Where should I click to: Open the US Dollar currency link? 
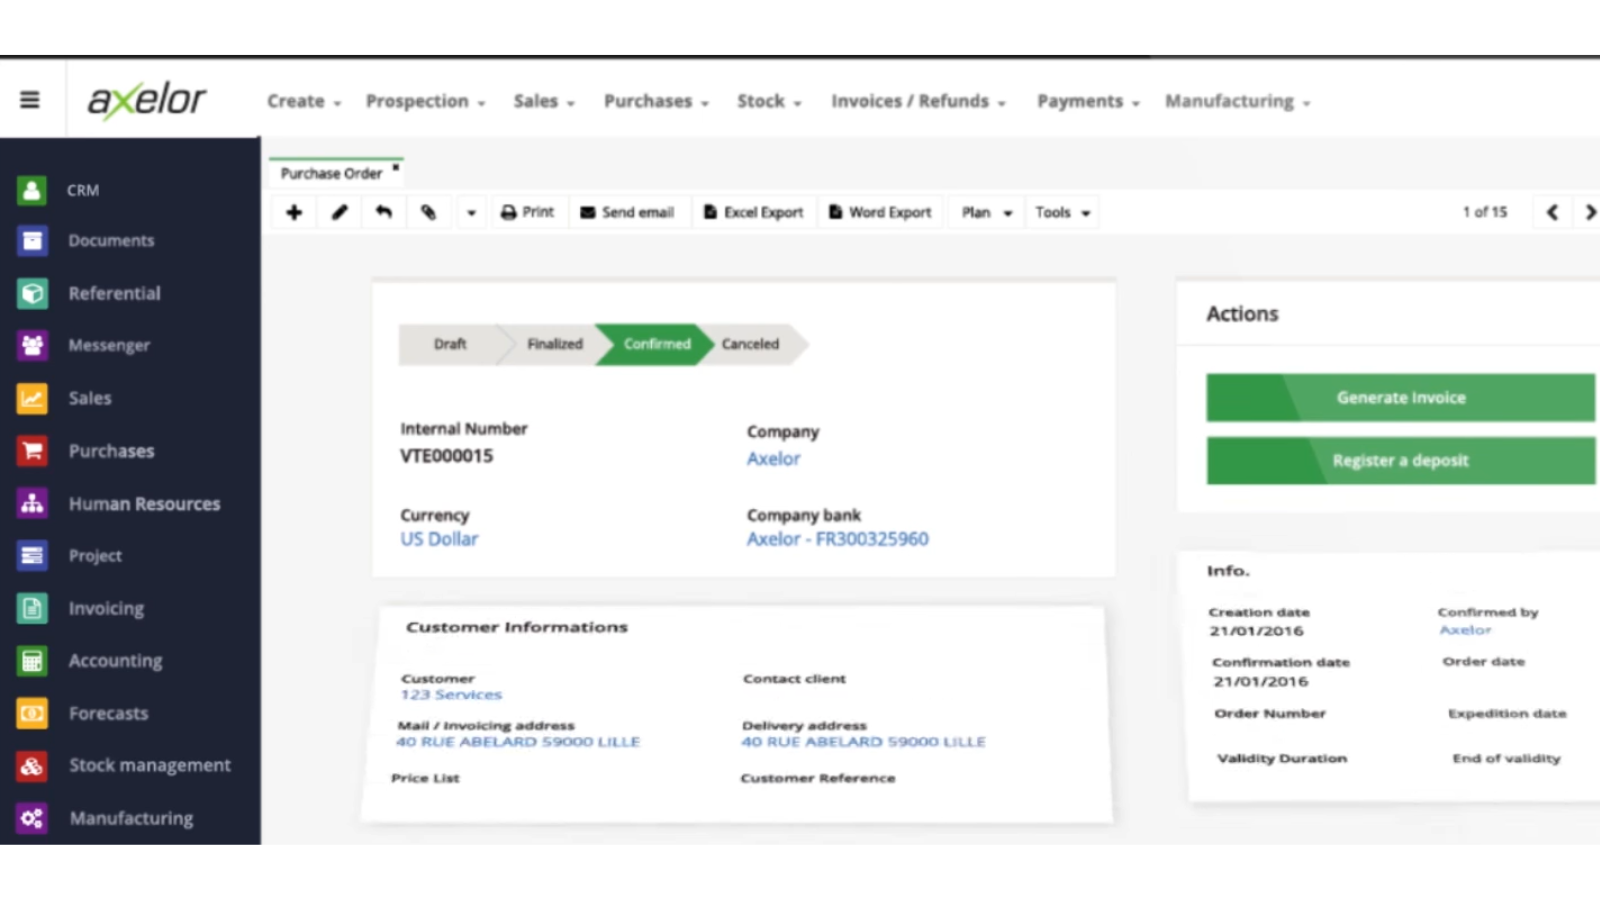439,539
